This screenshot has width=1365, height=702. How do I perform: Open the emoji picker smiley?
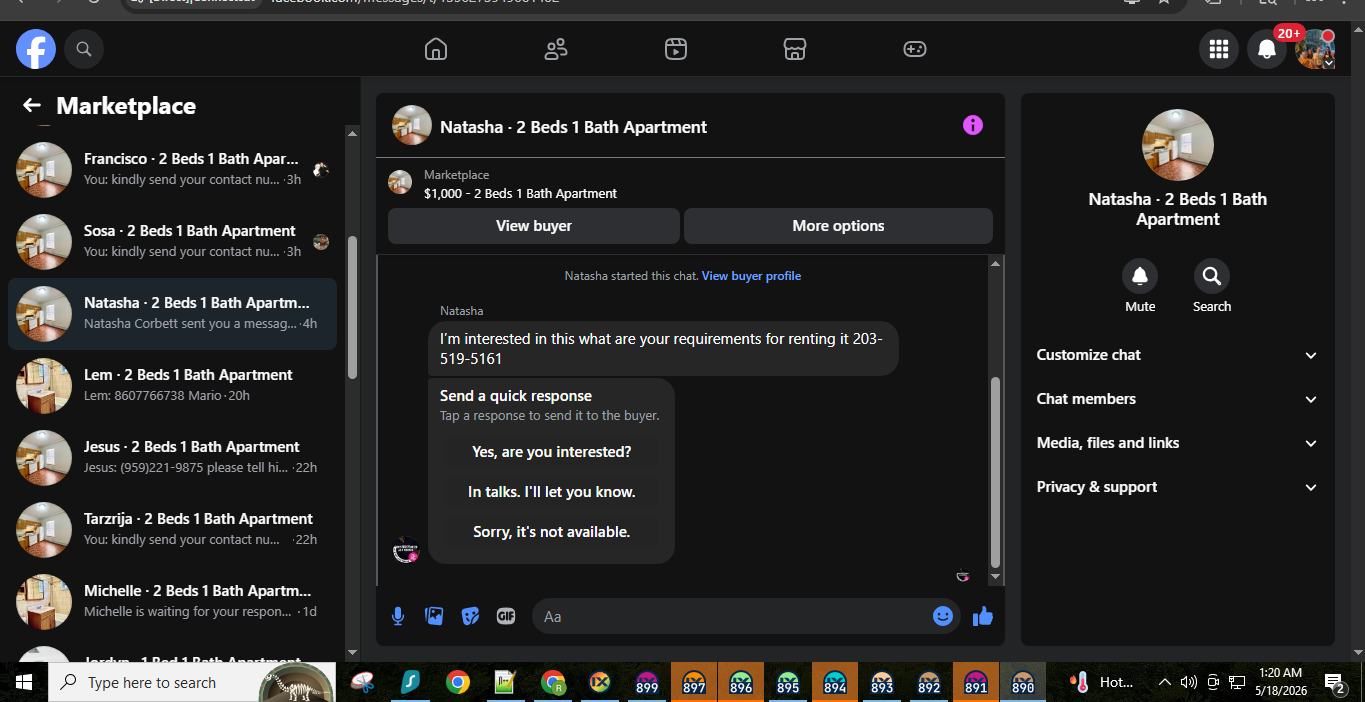[x=942, y=616]
